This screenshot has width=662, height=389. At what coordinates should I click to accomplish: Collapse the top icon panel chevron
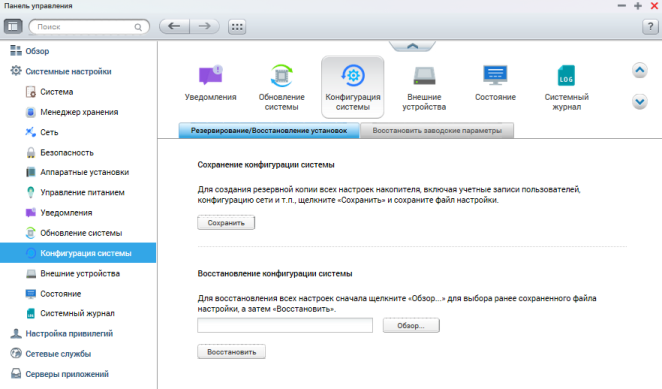(x=412, y=46)
